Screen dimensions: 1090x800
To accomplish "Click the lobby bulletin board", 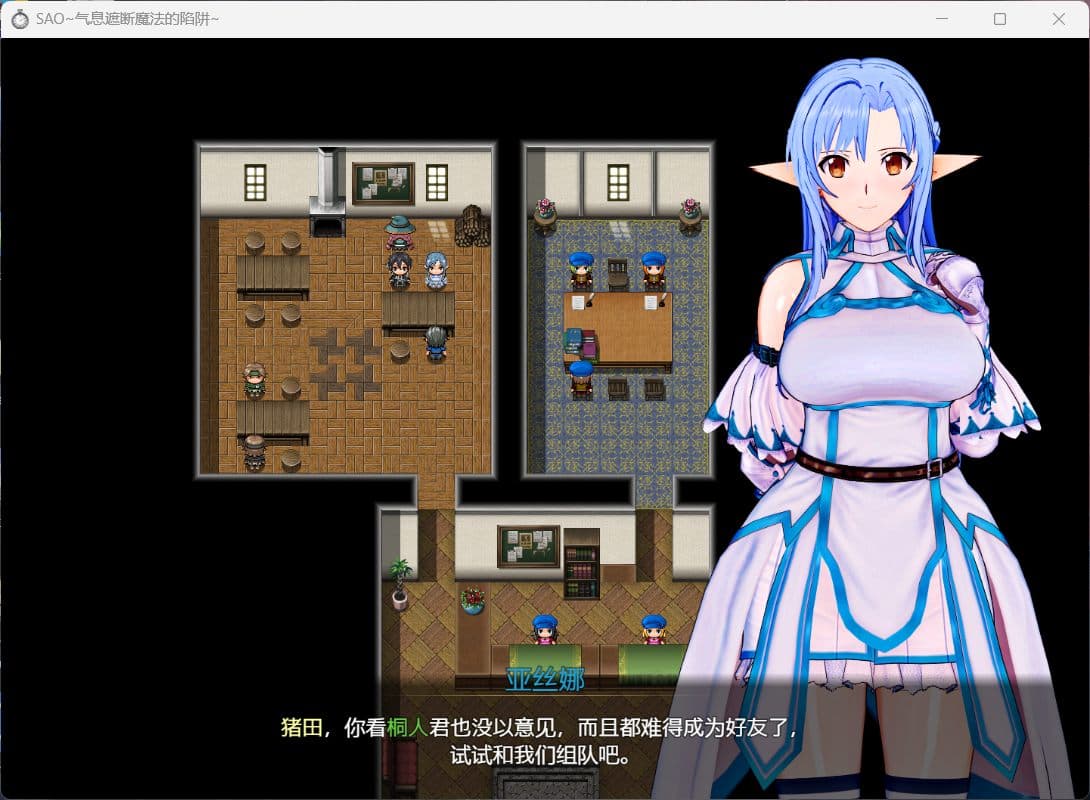I will (x=528, y=546).
